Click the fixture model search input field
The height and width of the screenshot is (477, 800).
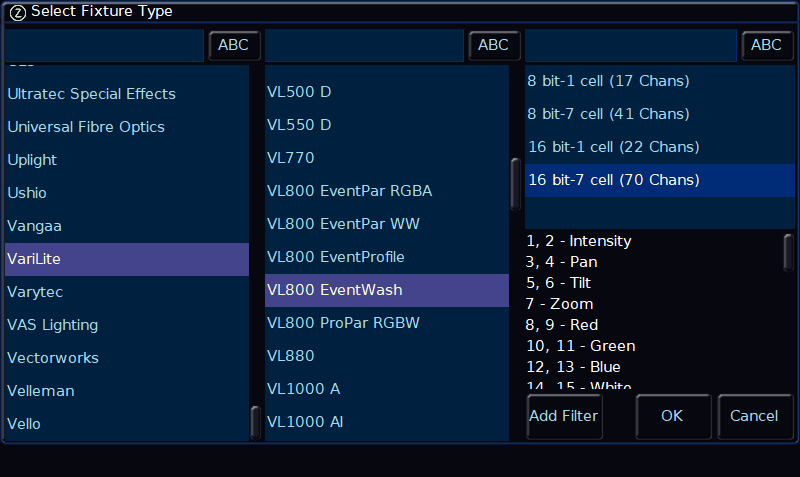[364, 45]
